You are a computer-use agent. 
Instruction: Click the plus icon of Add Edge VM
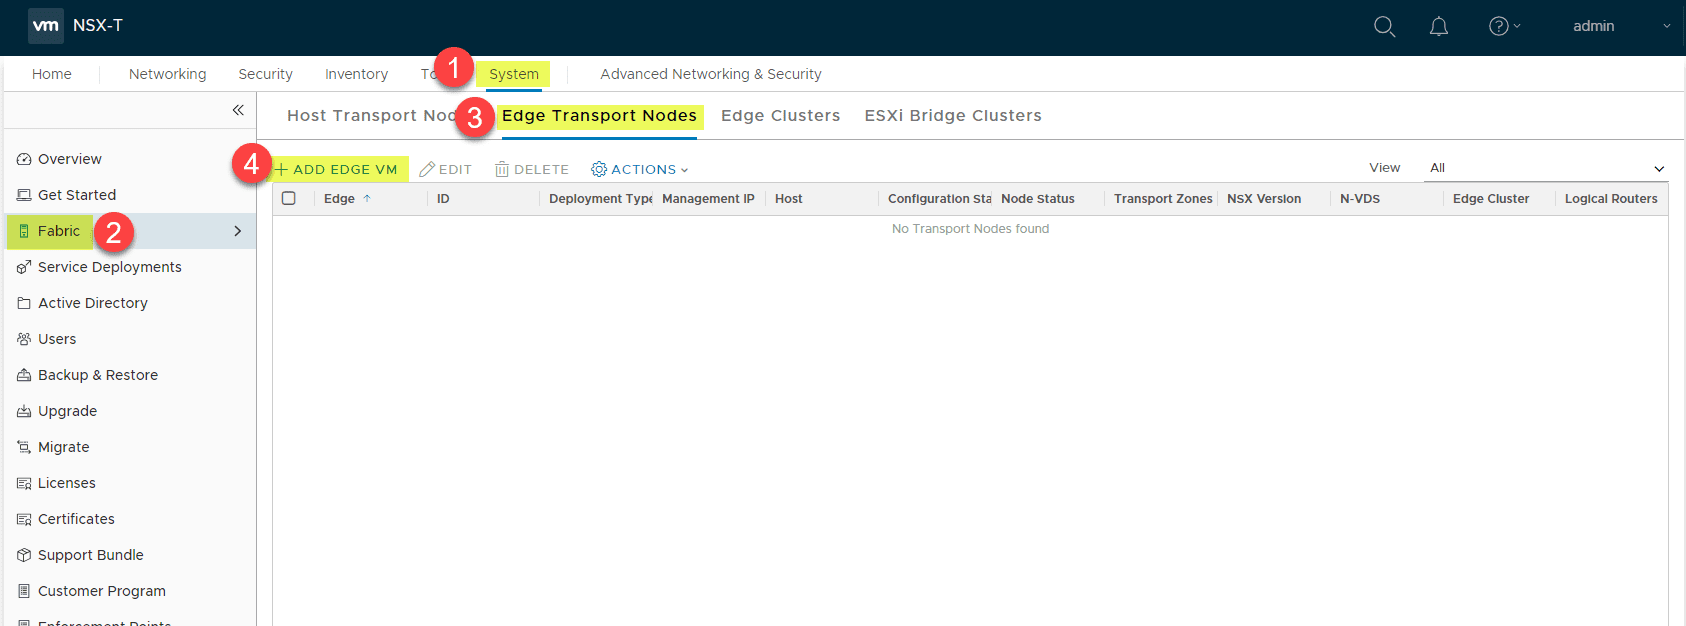pyautogui.click(x=282, y=169)
